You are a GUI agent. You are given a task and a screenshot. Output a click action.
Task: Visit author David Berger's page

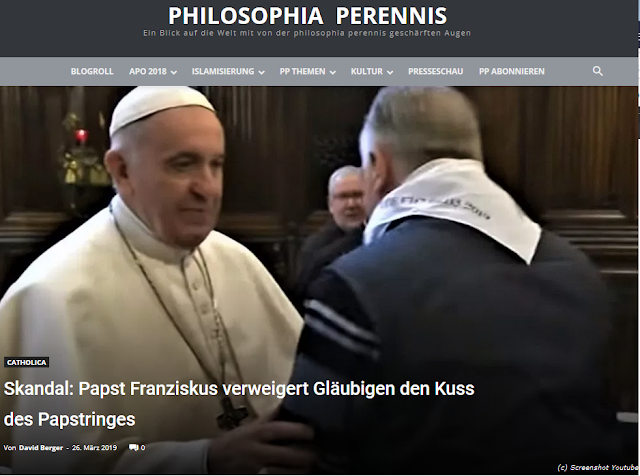pos(41,447)
